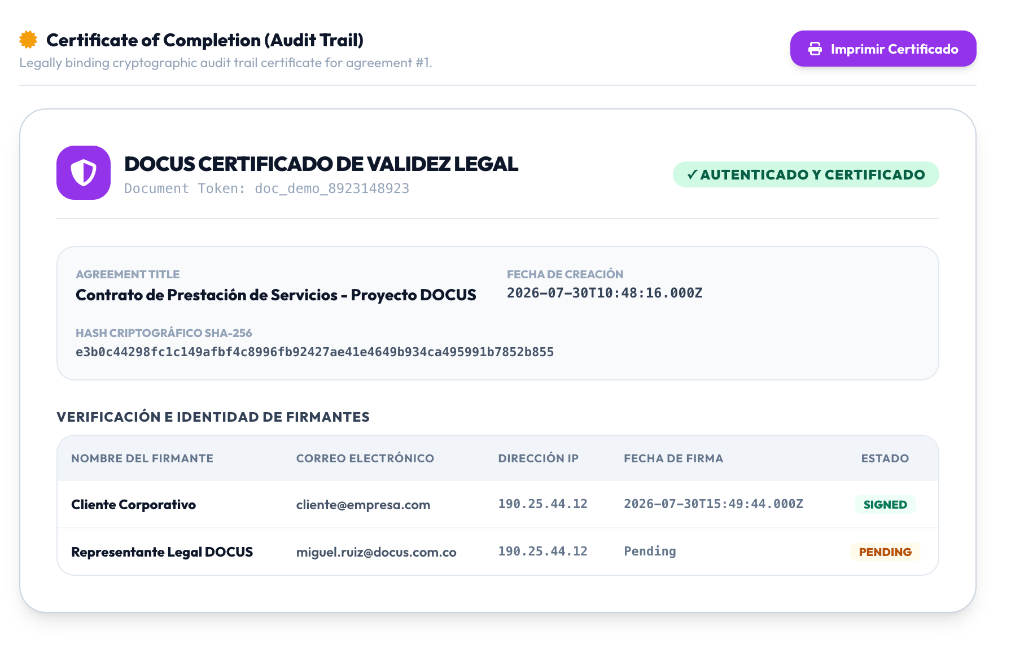Screen dimensions: 1024x661
Task: Click the orange certificate seal icon
Action: click(x=28, y=40)
